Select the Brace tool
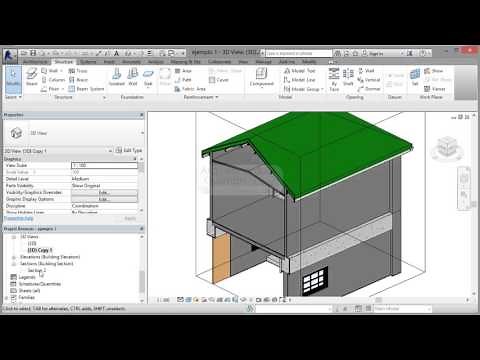480x360 pixels. pos(78,80)
